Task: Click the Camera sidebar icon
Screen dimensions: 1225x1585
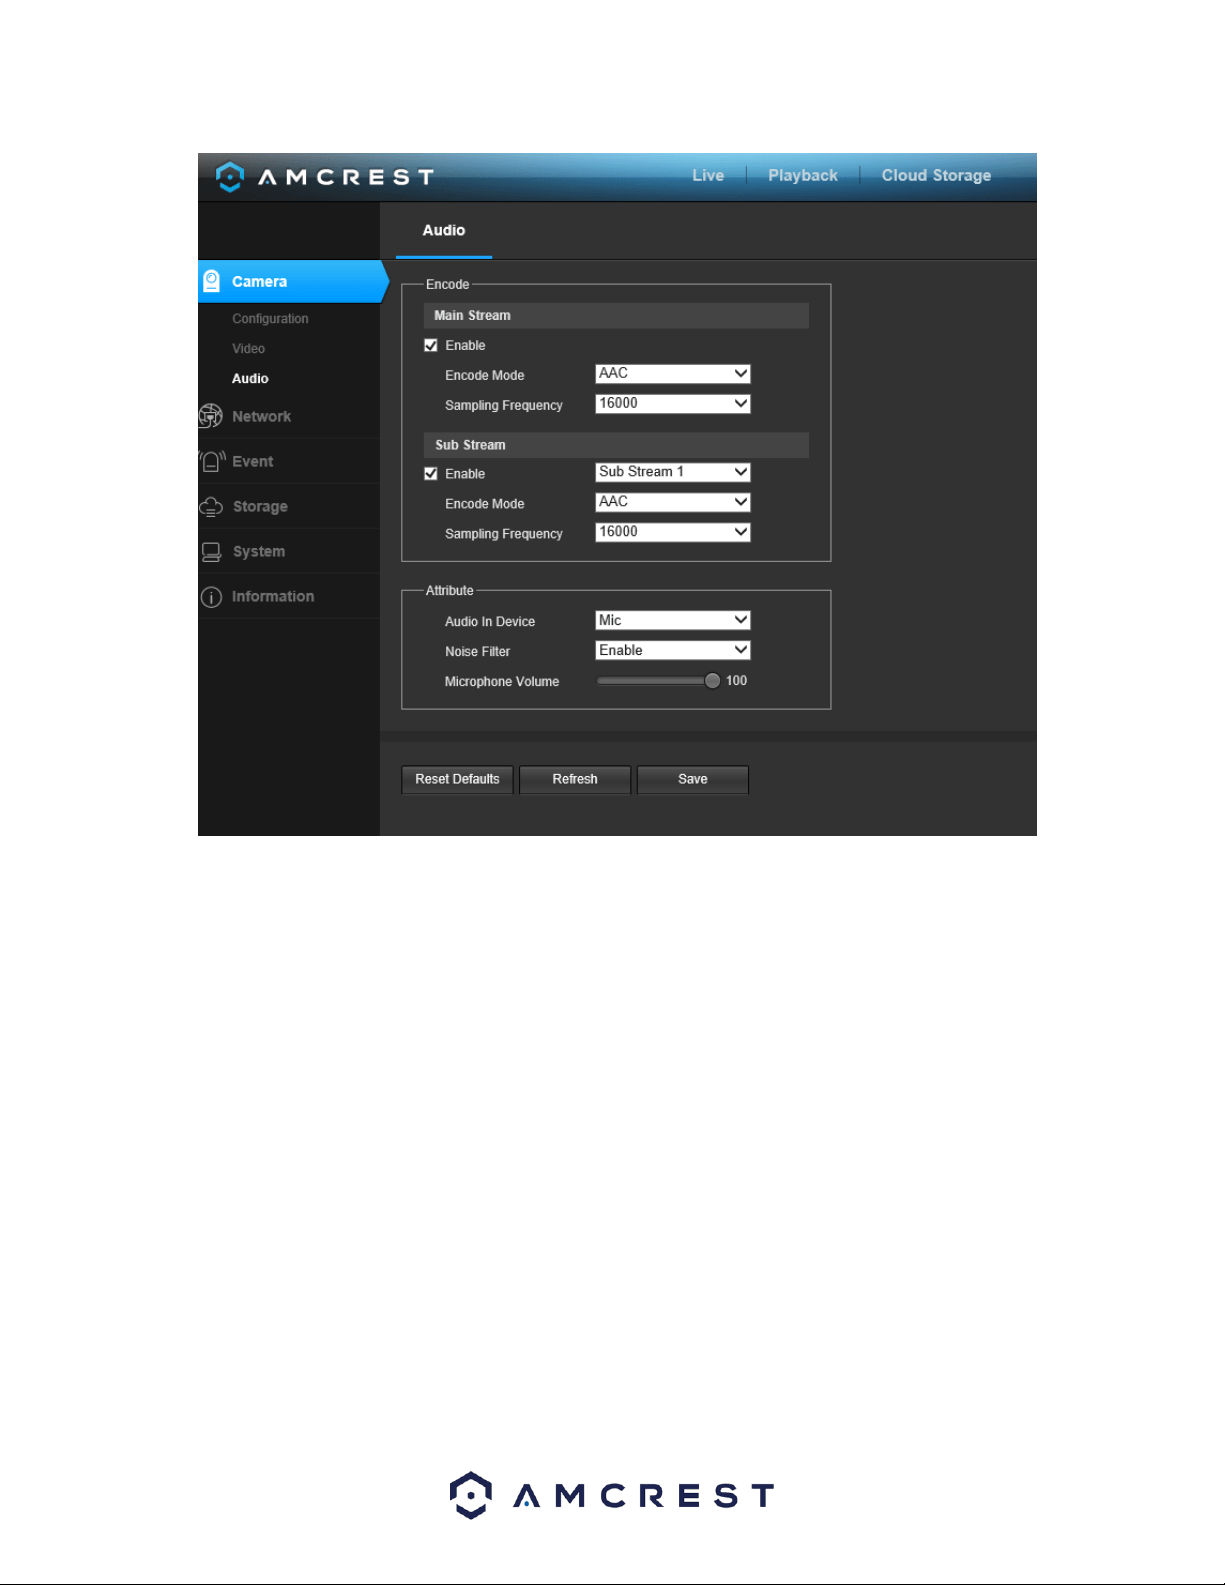Action: tap(211, 281)
